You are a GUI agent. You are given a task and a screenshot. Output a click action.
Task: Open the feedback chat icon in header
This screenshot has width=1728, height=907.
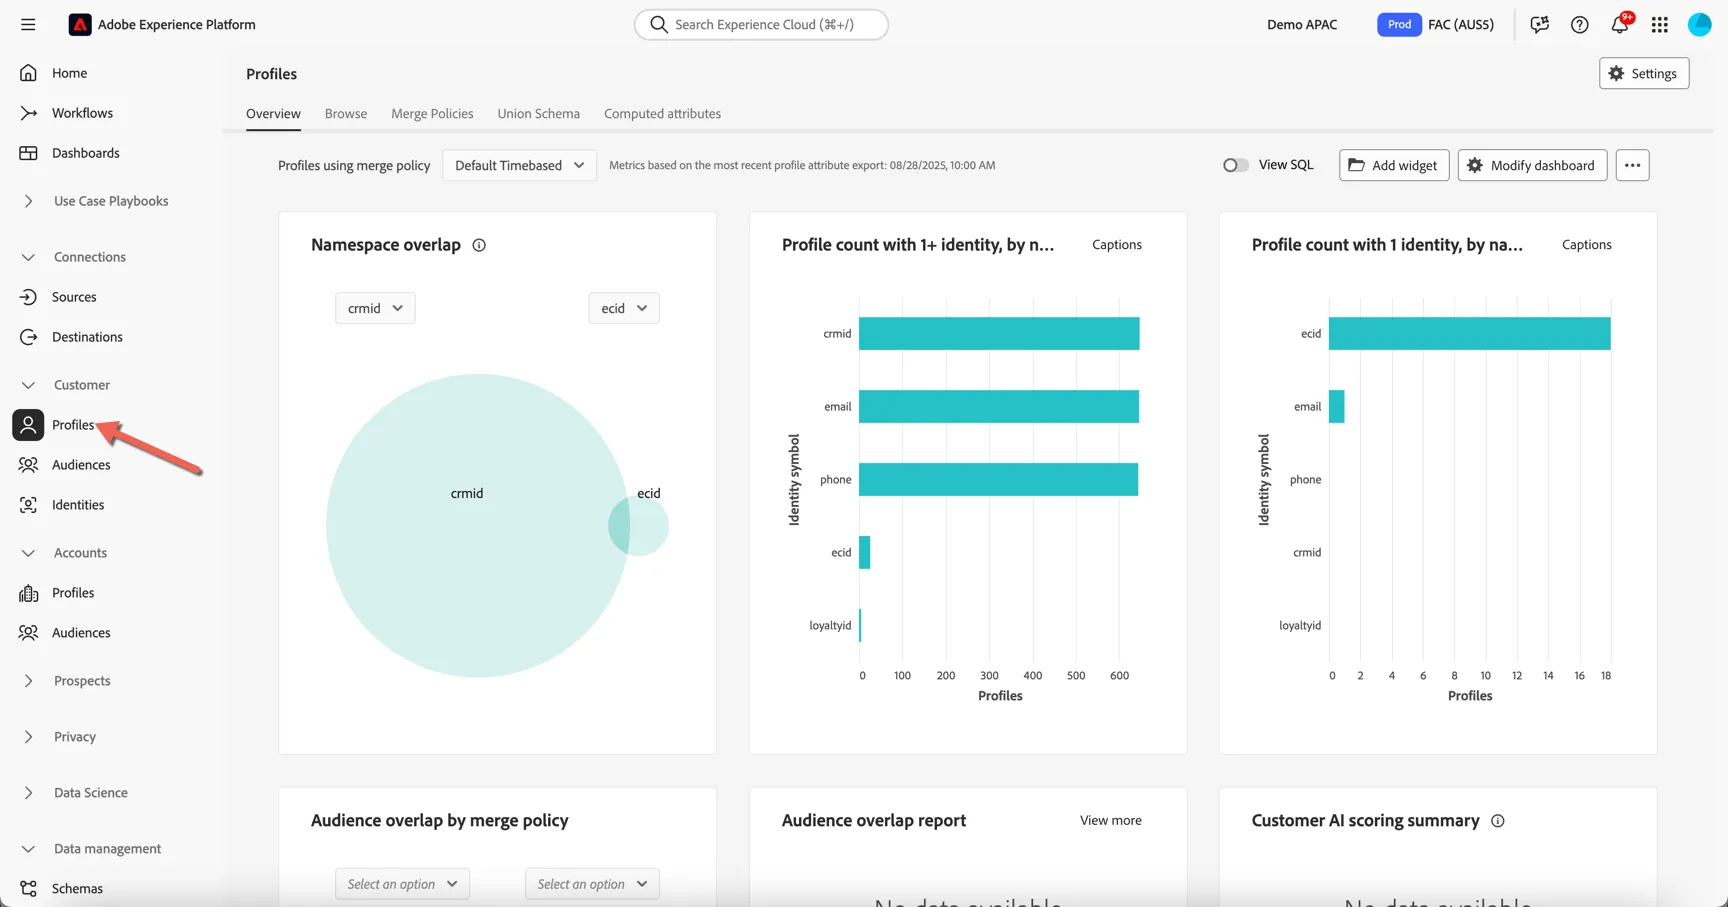pyautogui.click(x=1540, y=24)
